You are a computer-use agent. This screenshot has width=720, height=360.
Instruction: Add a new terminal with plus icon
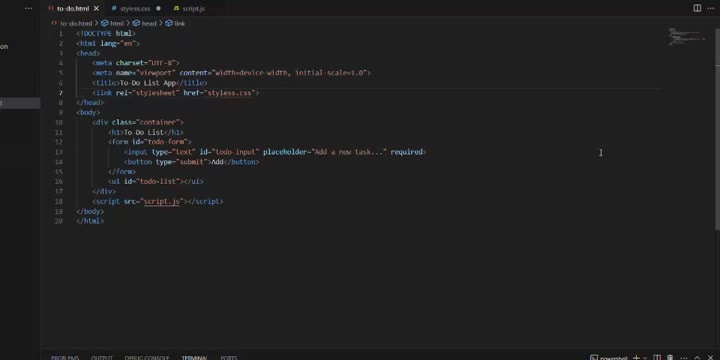(x=636, y=357)
